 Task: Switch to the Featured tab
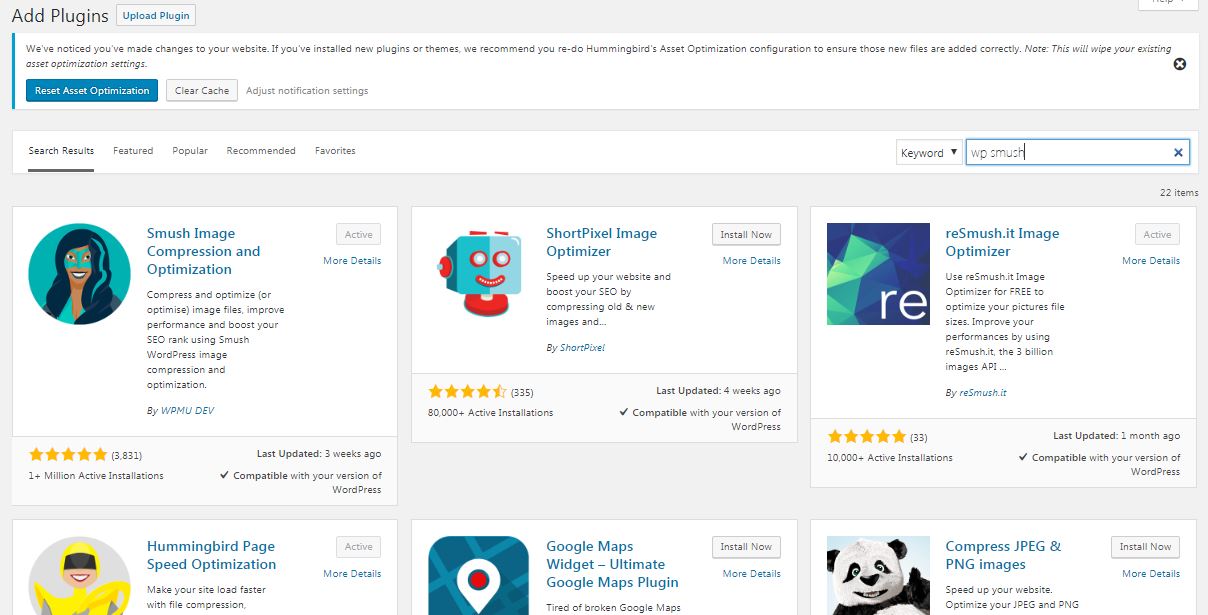click(x=133, y=150)
